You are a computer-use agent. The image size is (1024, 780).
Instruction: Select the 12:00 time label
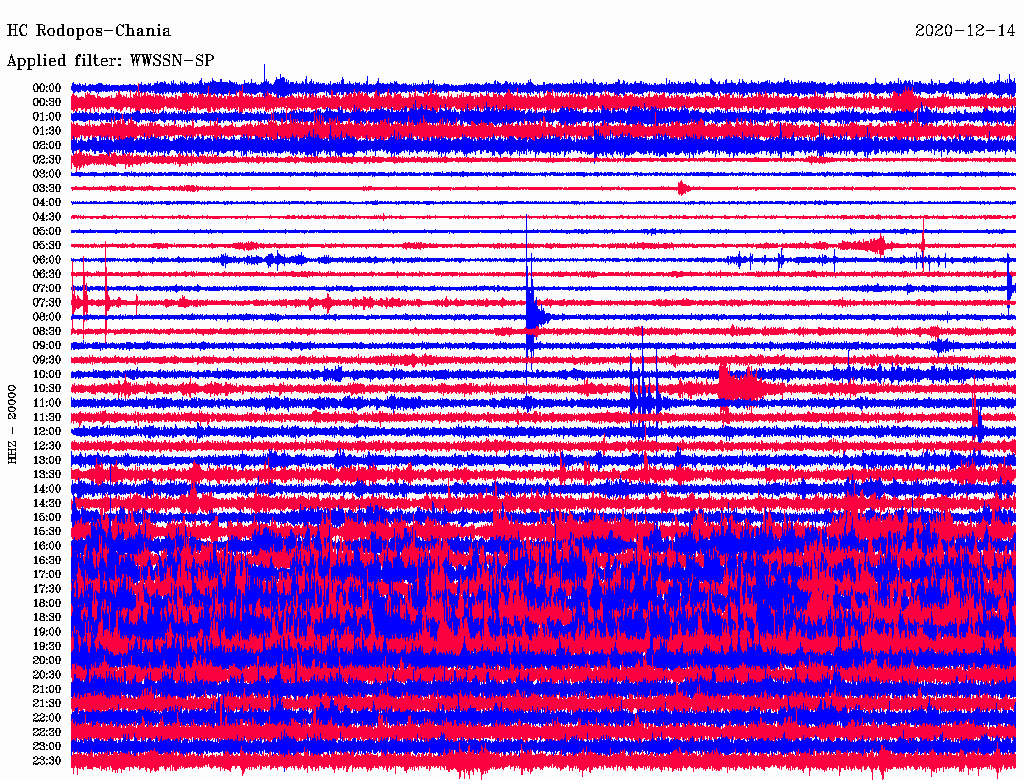(x=47, y=431)
